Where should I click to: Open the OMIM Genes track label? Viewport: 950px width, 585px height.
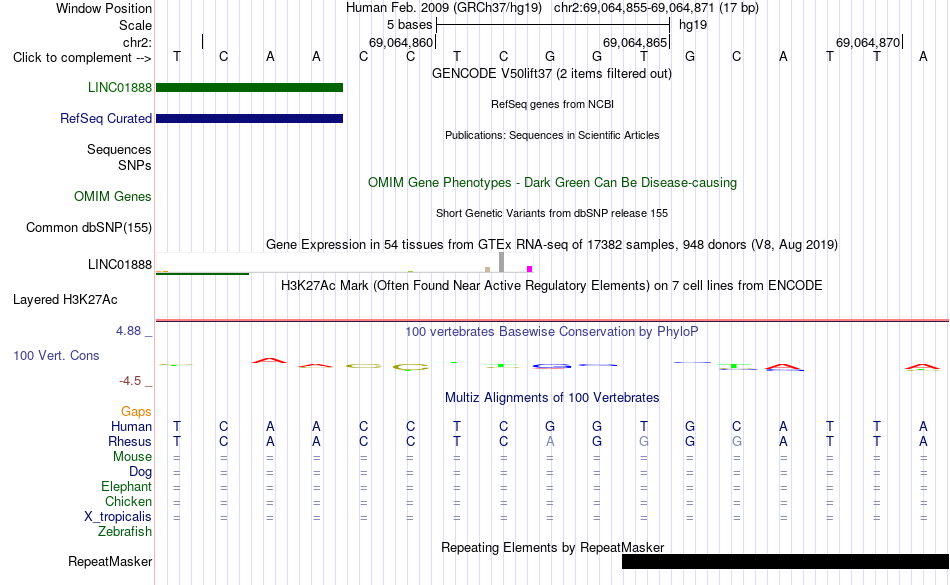pyautogui.click(x=112, y=196)
